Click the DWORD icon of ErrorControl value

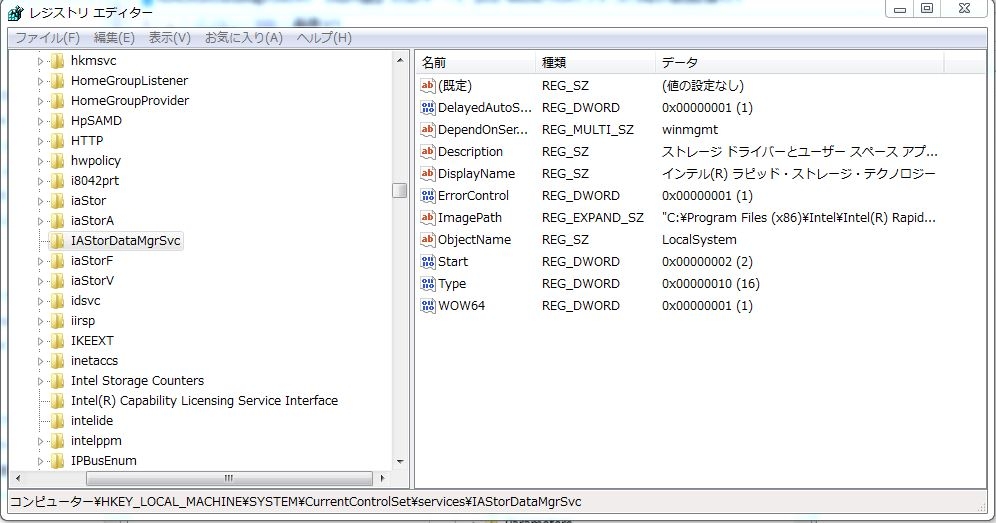point(427,196)
